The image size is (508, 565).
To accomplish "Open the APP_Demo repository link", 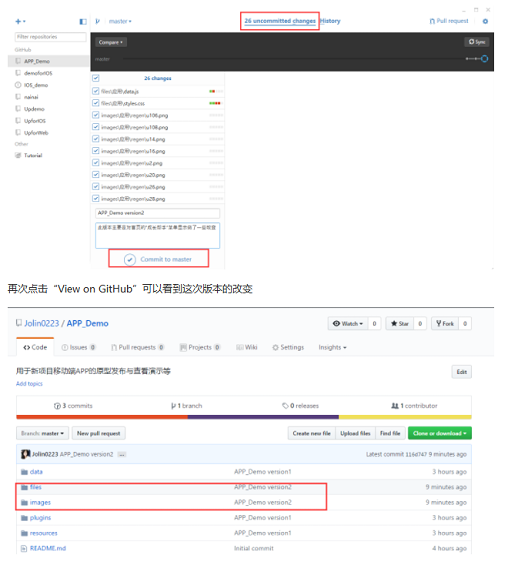I will point(88,323).
